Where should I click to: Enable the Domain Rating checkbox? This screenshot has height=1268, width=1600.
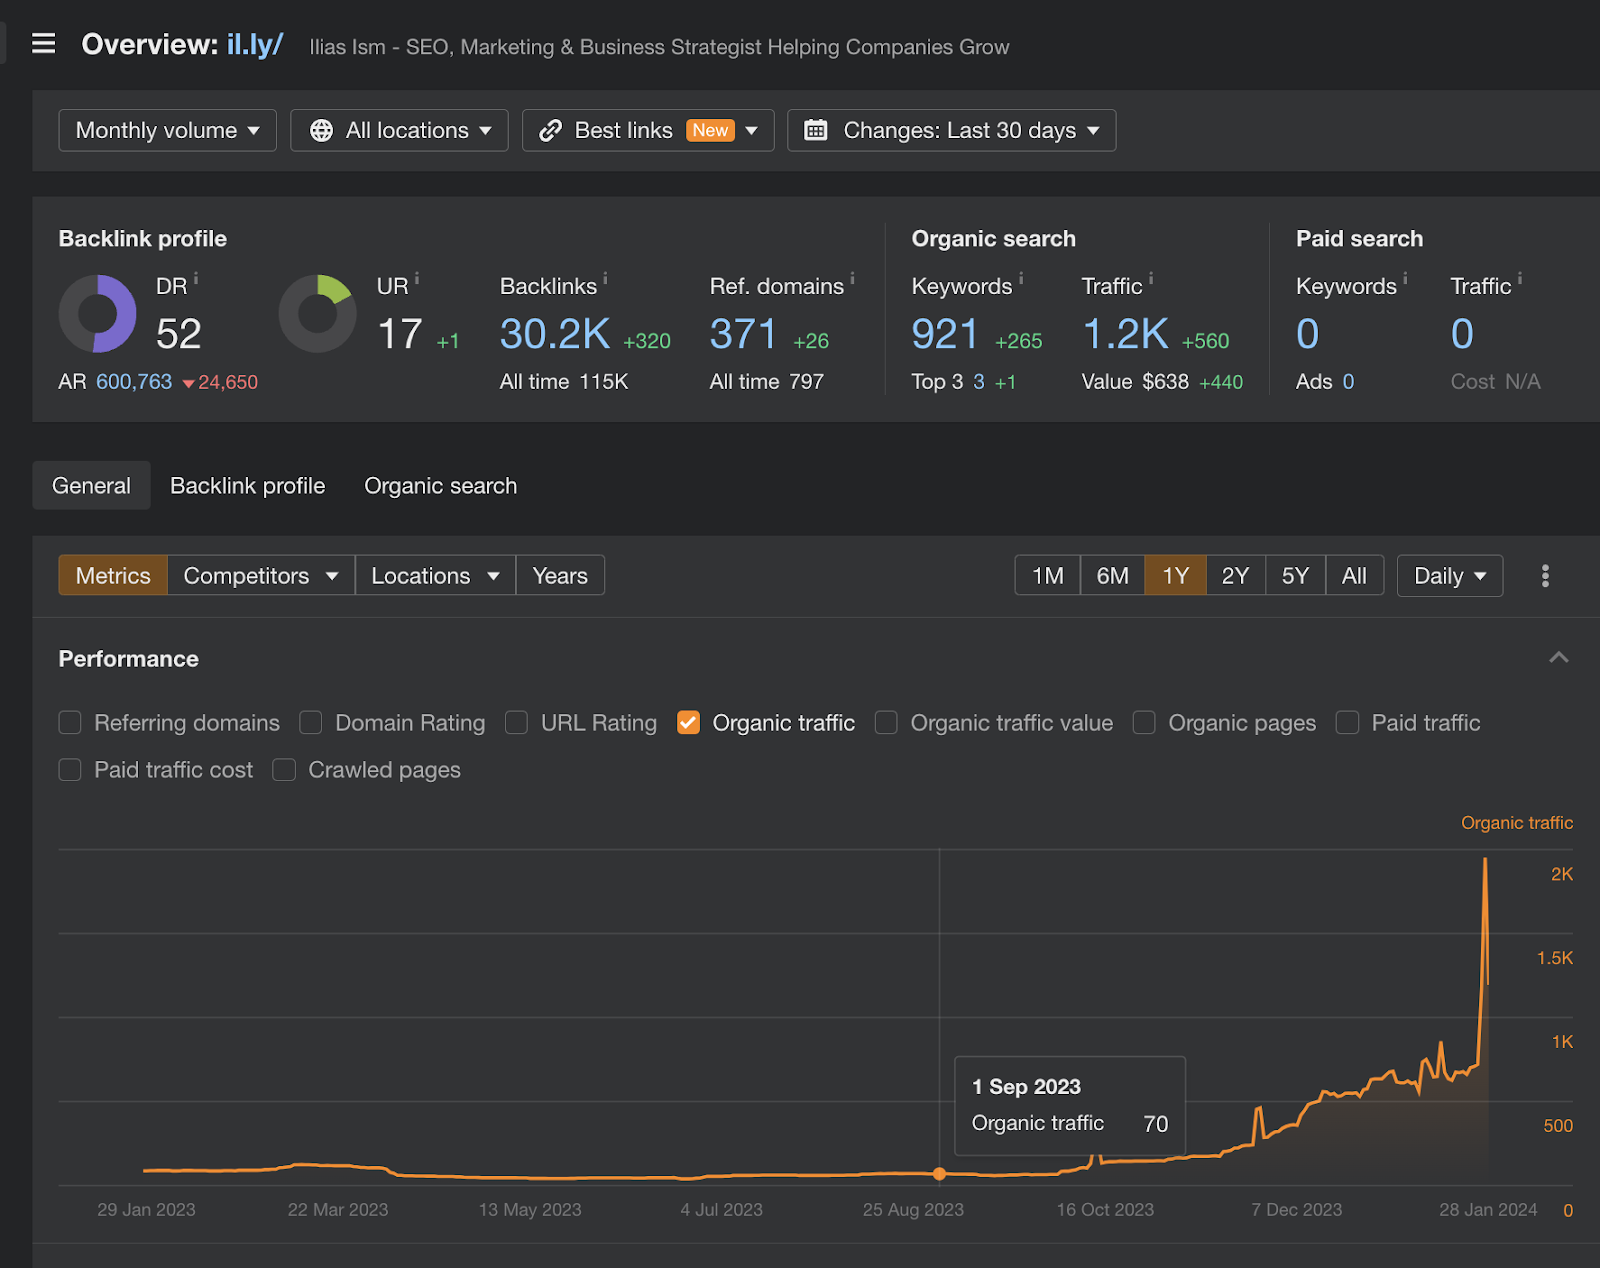coord(311,723)
